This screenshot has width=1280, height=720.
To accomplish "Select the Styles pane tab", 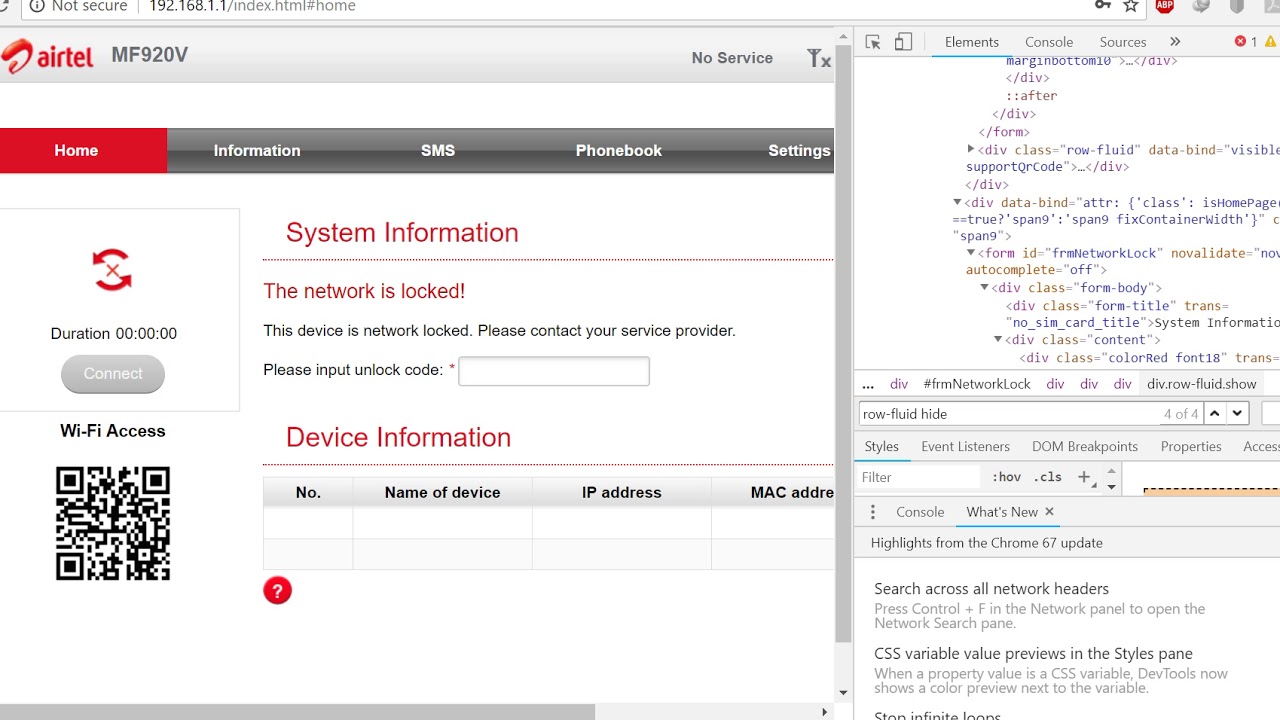I will (x=882, y=446).
